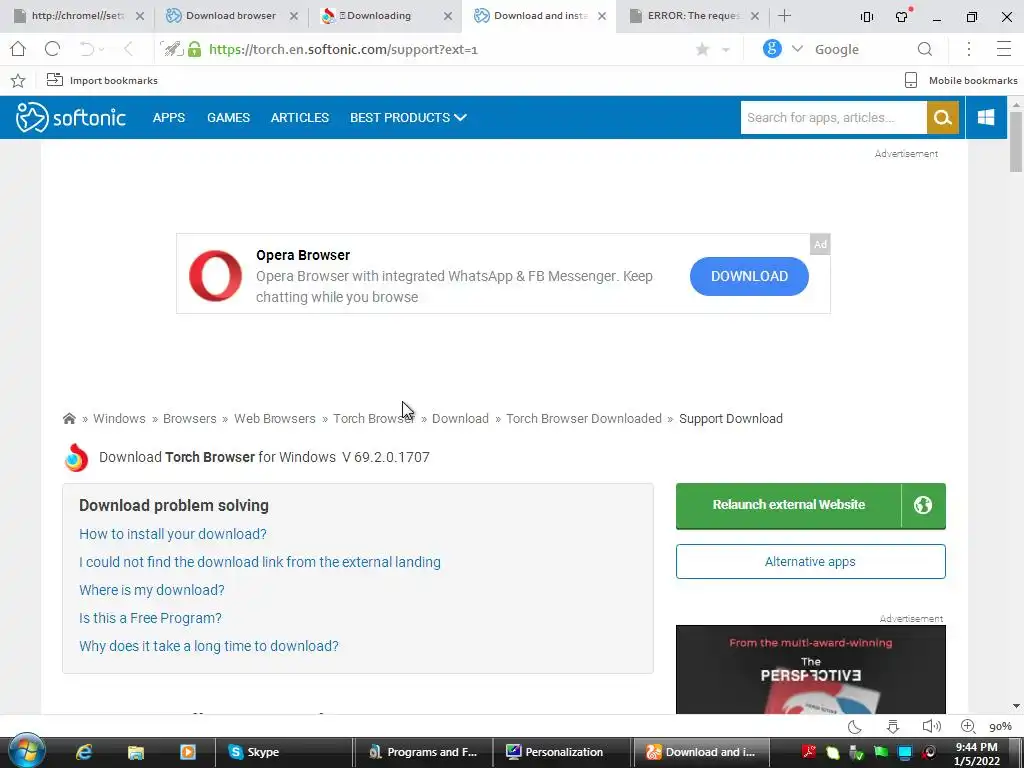Open the three-dot vertical menu
1024x768 pixels.
969,49
